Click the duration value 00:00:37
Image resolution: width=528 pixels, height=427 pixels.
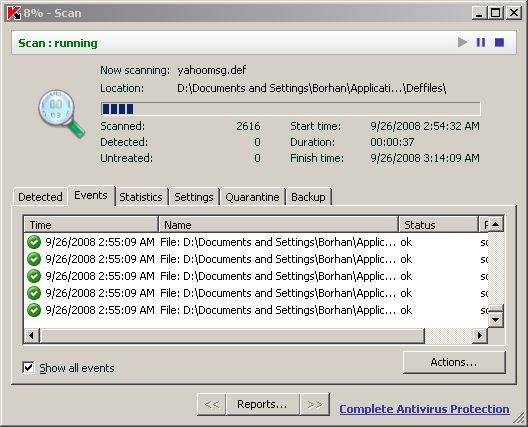point(392,142)
